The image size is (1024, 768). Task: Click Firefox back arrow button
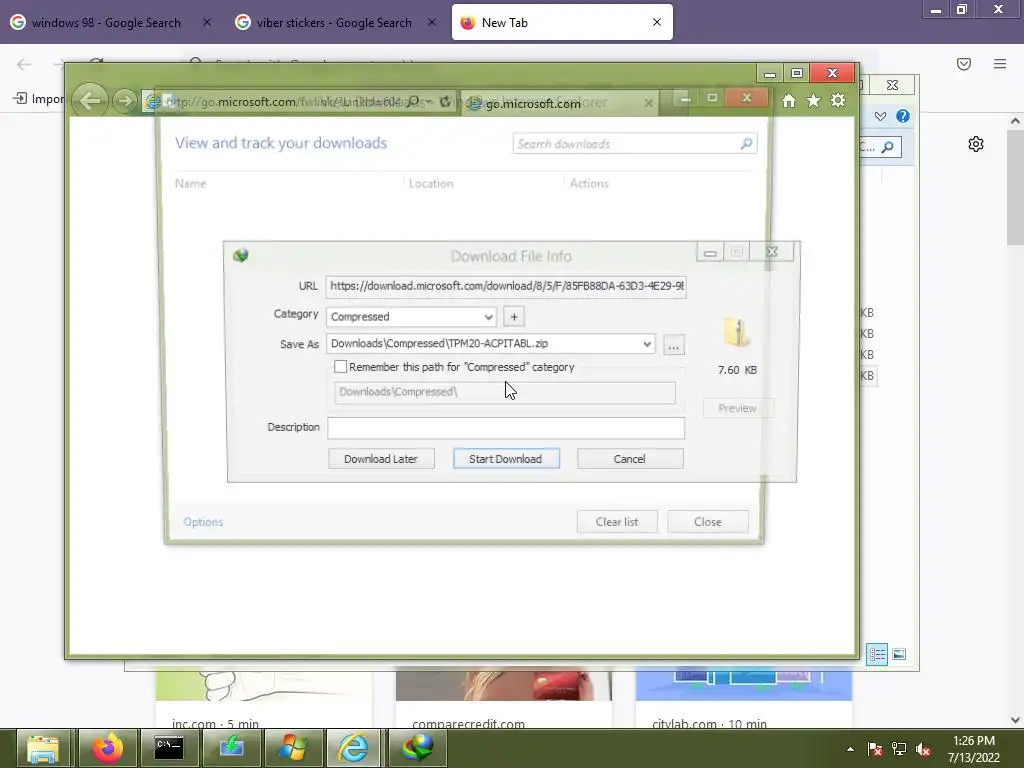pyautogui.click(x=24, y=64)
